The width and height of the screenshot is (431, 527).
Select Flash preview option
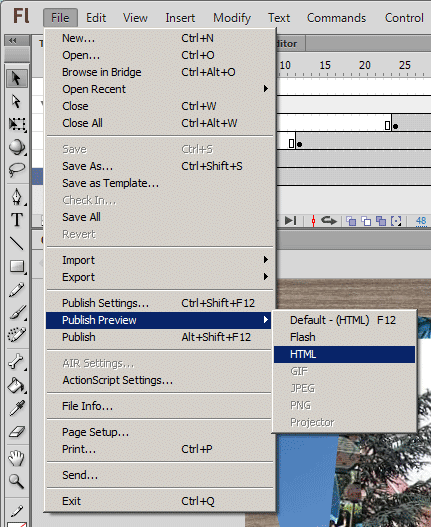point(344,337)
